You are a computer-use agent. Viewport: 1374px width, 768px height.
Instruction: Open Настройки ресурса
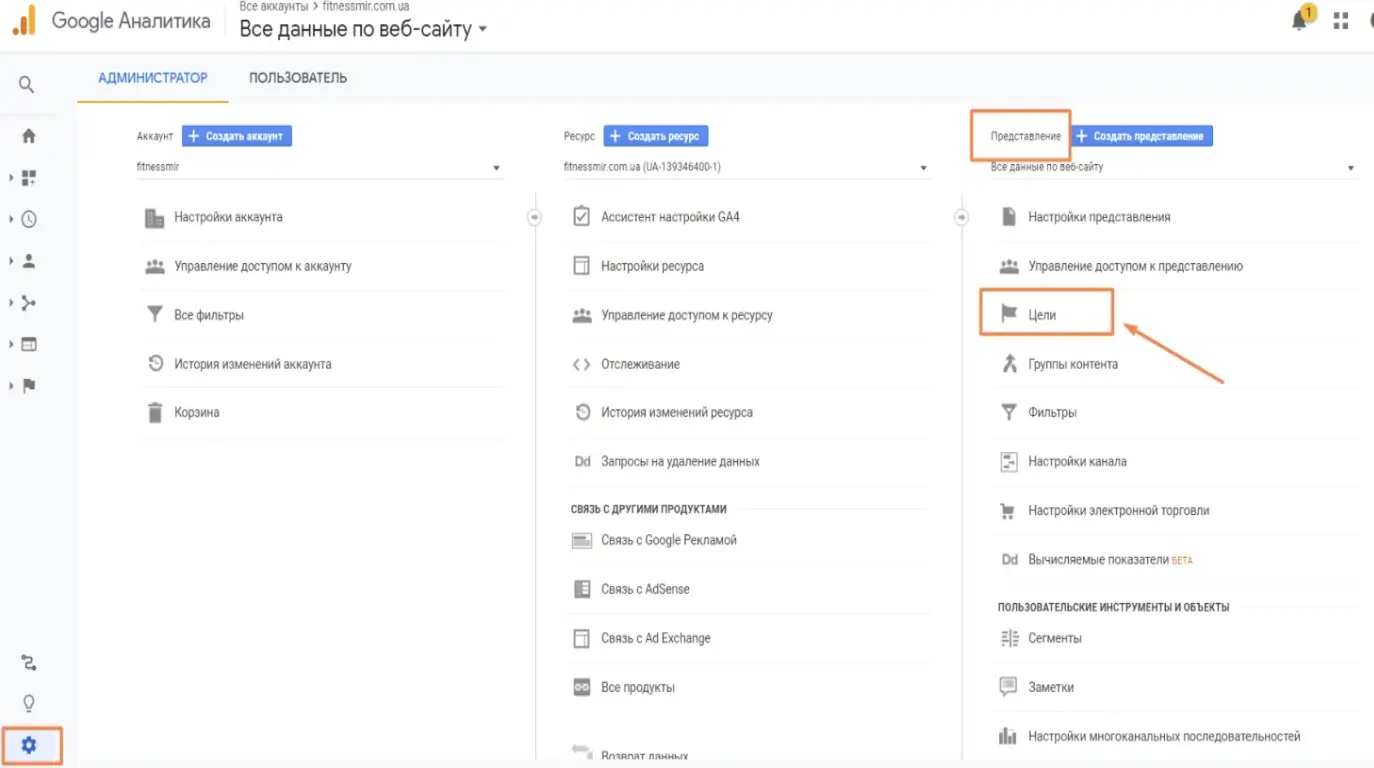click(652, 266)
